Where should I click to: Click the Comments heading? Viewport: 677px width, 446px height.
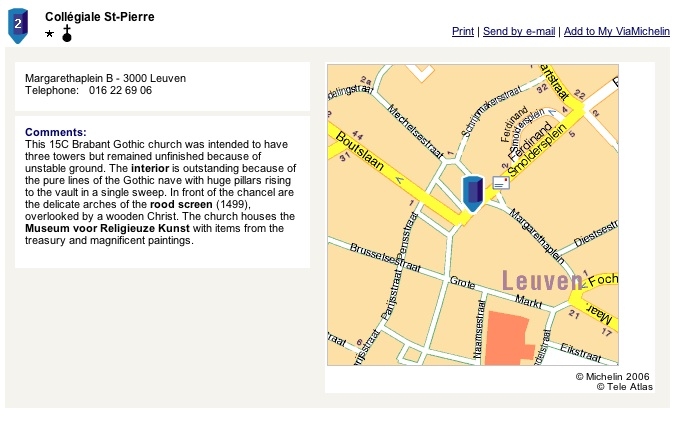pyautogui.click(x=56, y=132)
